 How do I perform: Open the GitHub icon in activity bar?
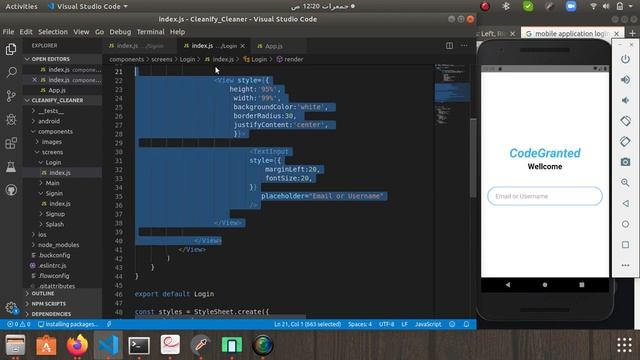pyautogui.click(x=11, y=190)
